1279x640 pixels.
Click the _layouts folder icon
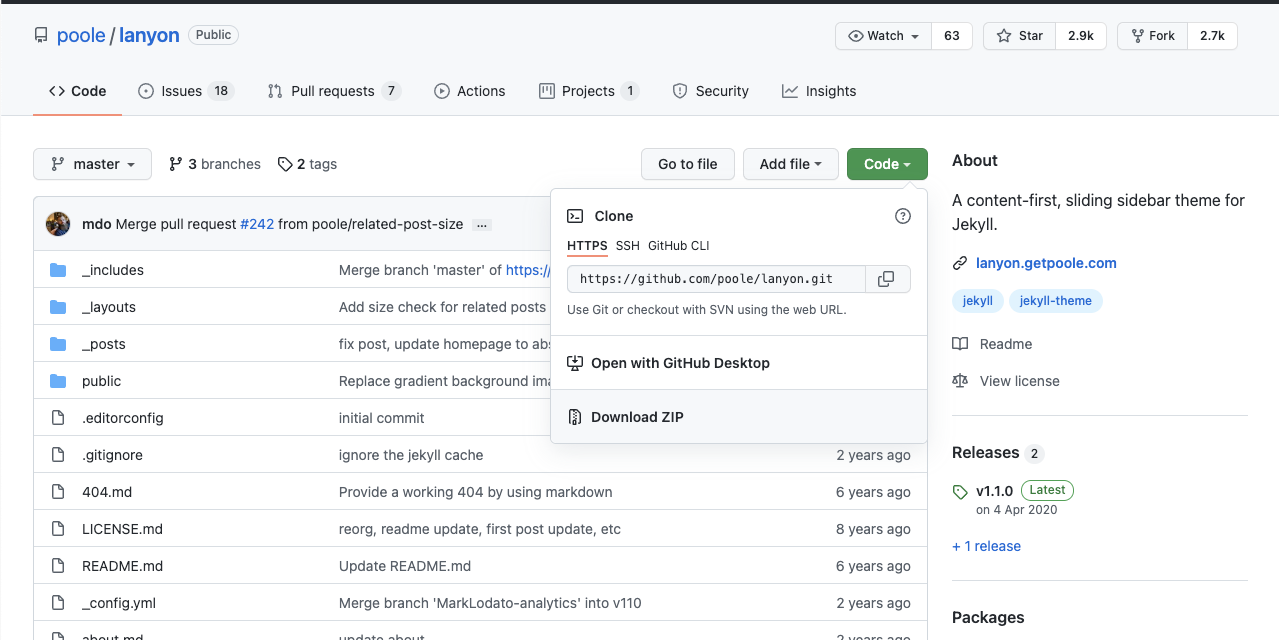58,307
